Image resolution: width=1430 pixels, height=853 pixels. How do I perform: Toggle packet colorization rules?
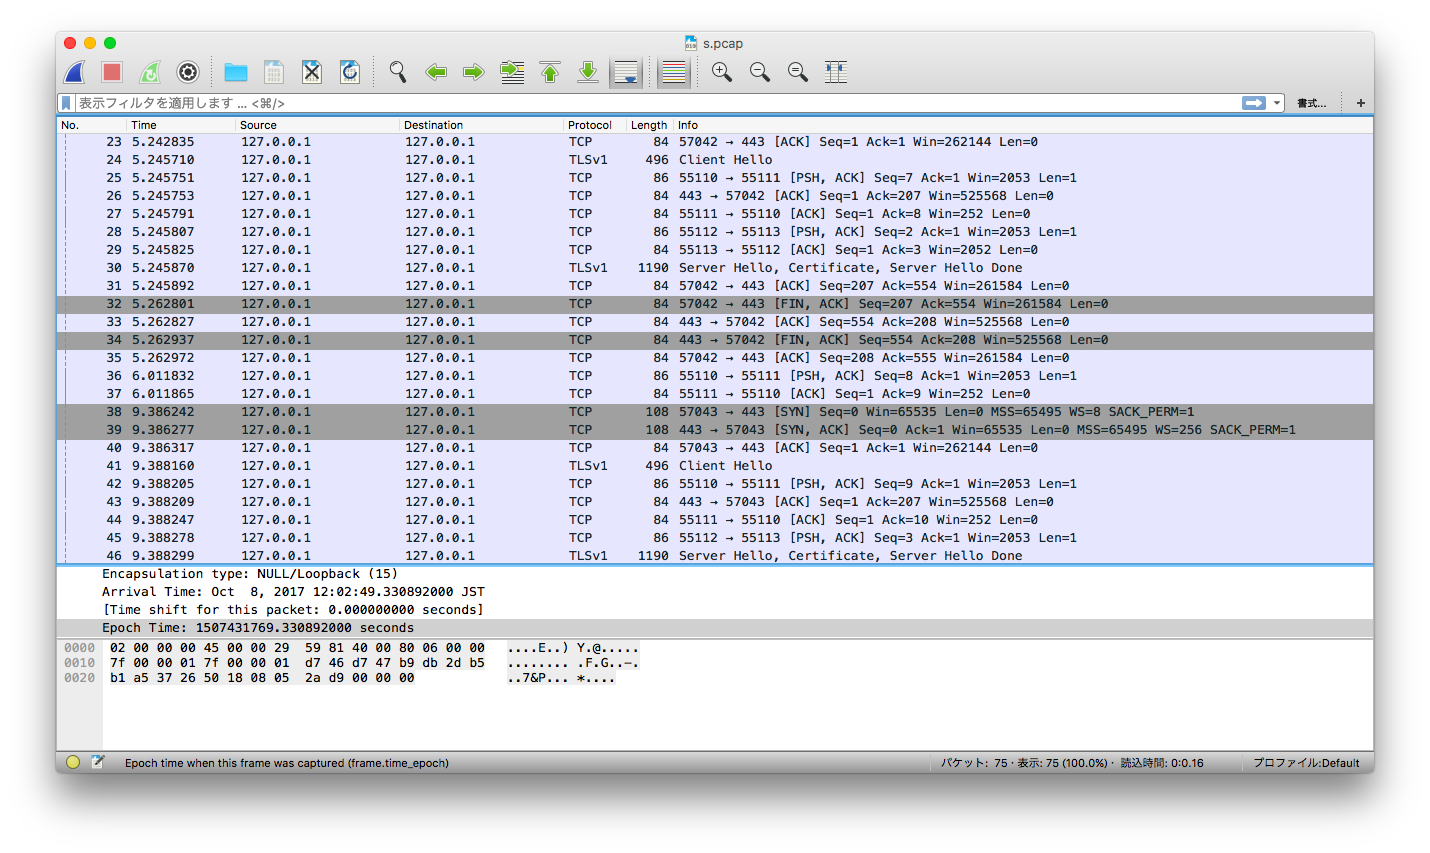click(x=674, y=72)
